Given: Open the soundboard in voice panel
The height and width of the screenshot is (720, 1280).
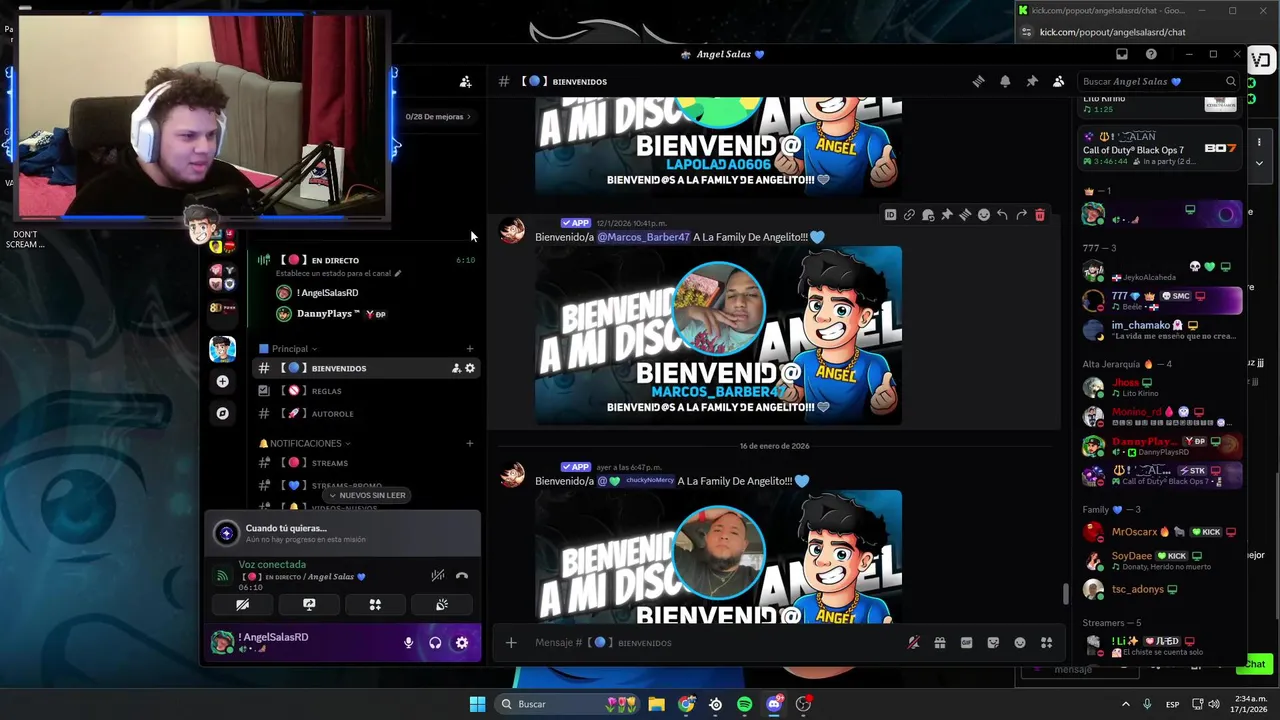Looking at the screenshot, I should pos(442,604).
